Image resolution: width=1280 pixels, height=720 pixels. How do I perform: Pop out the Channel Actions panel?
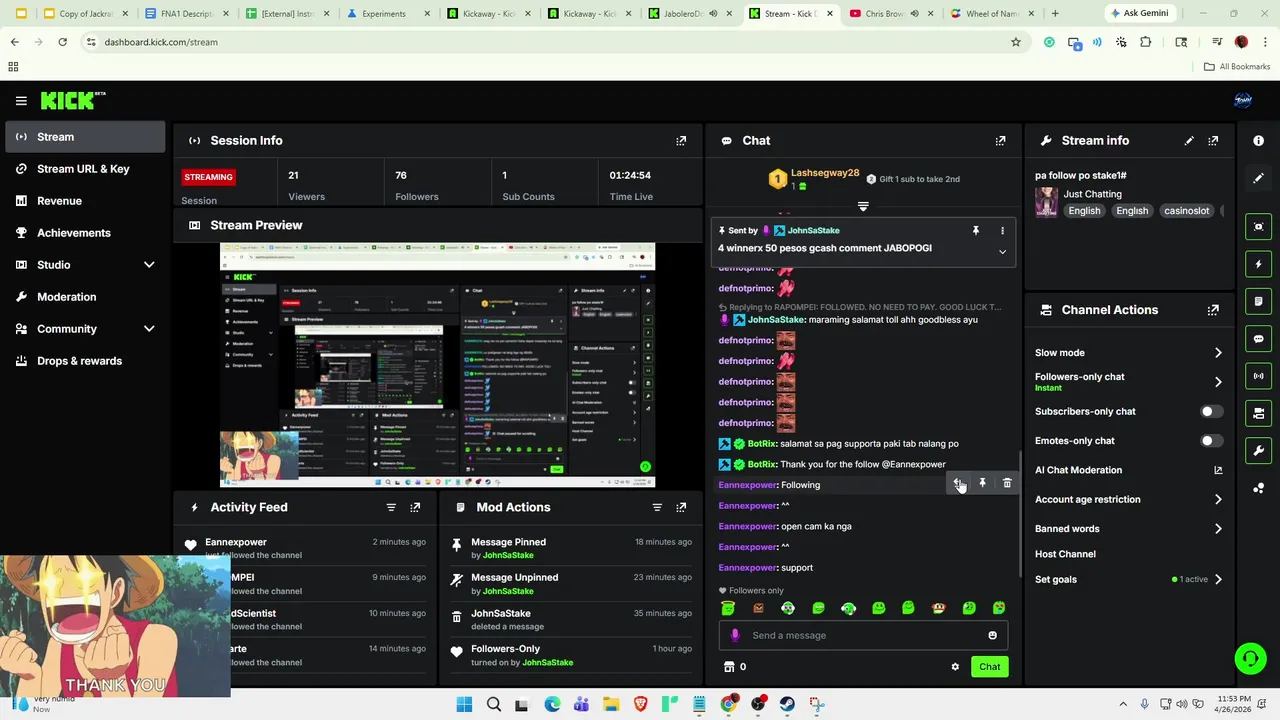(1213, 310)
